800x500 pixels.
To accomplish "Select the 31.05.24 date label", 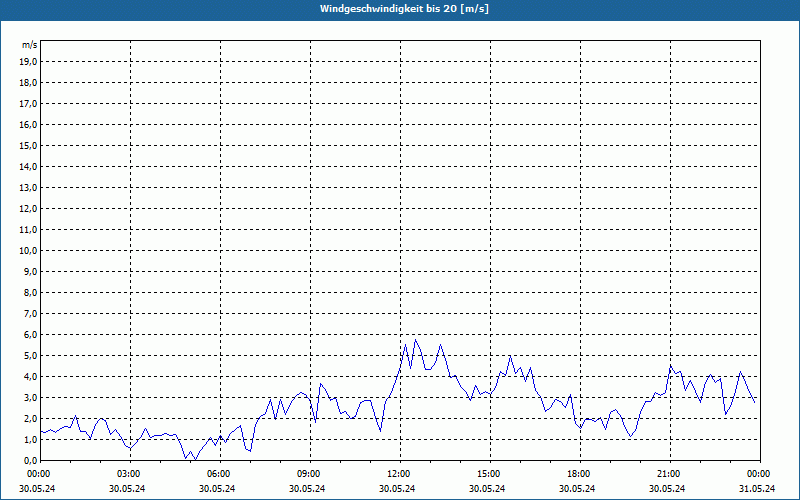I will pos(757,488).
